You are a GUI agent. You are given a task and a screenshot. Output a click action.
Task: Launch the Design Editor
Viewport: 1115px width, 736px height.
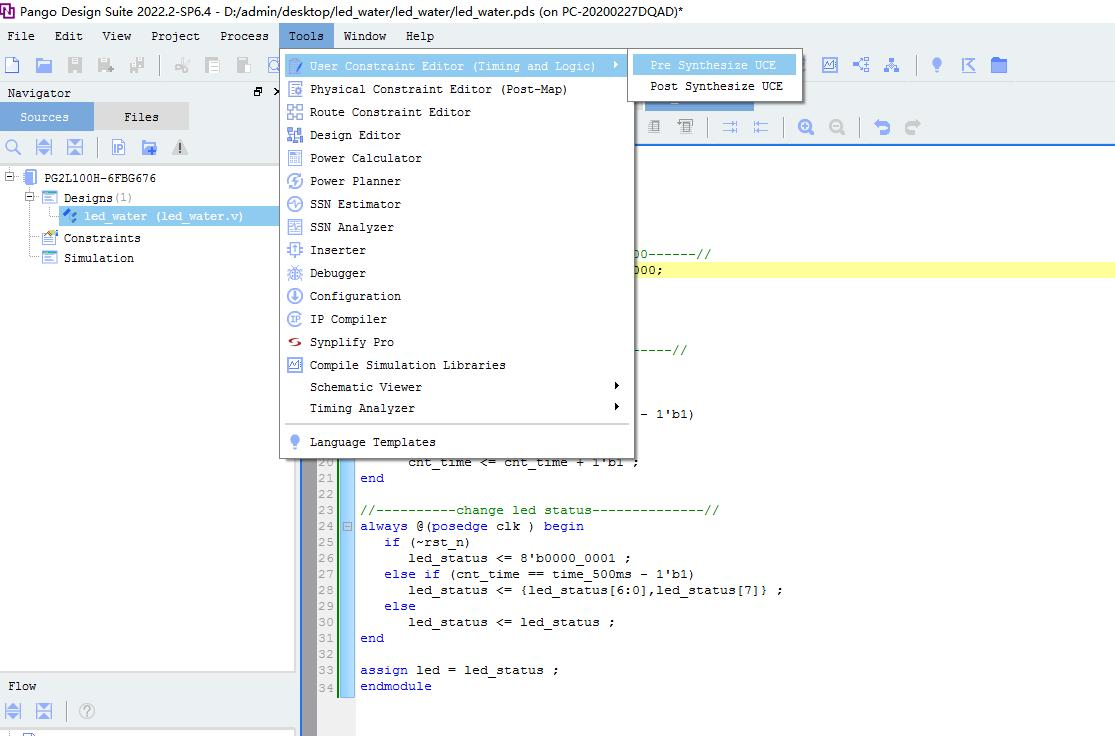(x=456, y=135)
